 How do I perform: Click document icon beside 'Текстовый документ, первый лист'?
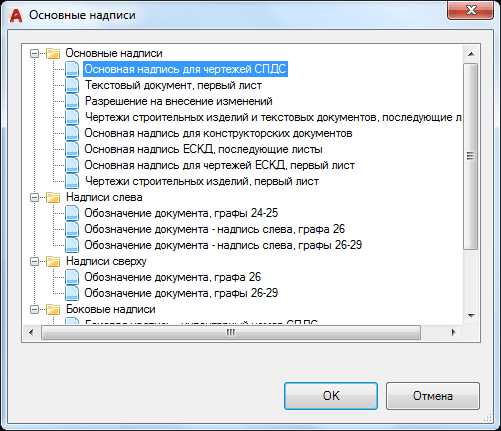coord(72,85)
